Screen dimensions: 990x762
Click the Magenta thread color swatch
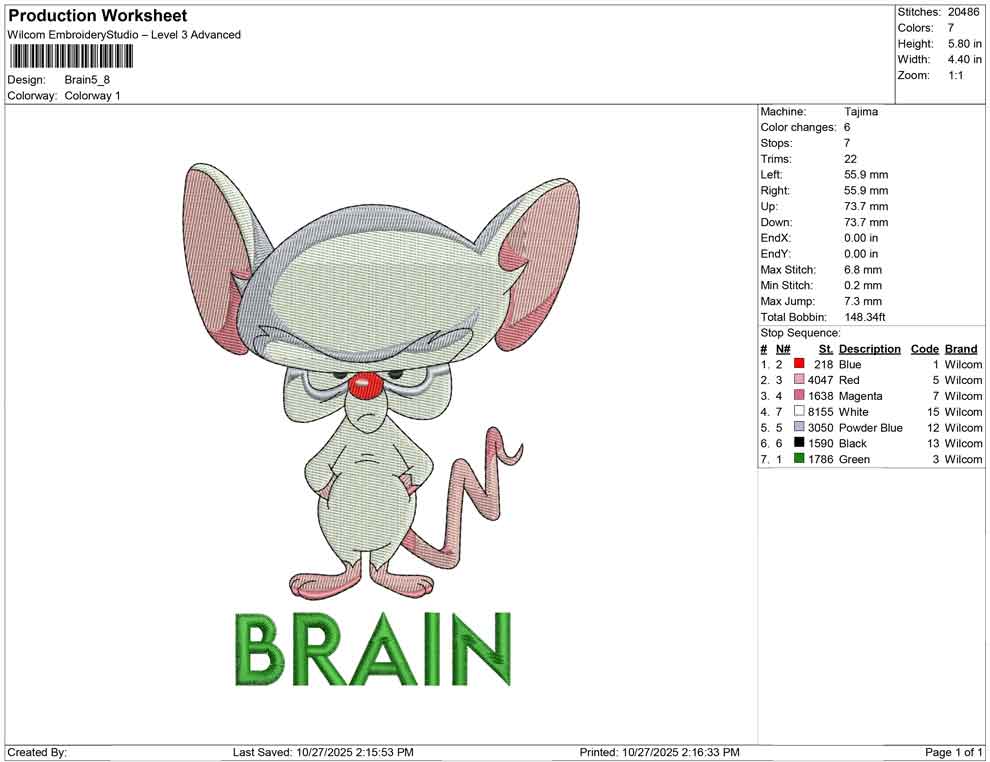[x=799, y=395]
